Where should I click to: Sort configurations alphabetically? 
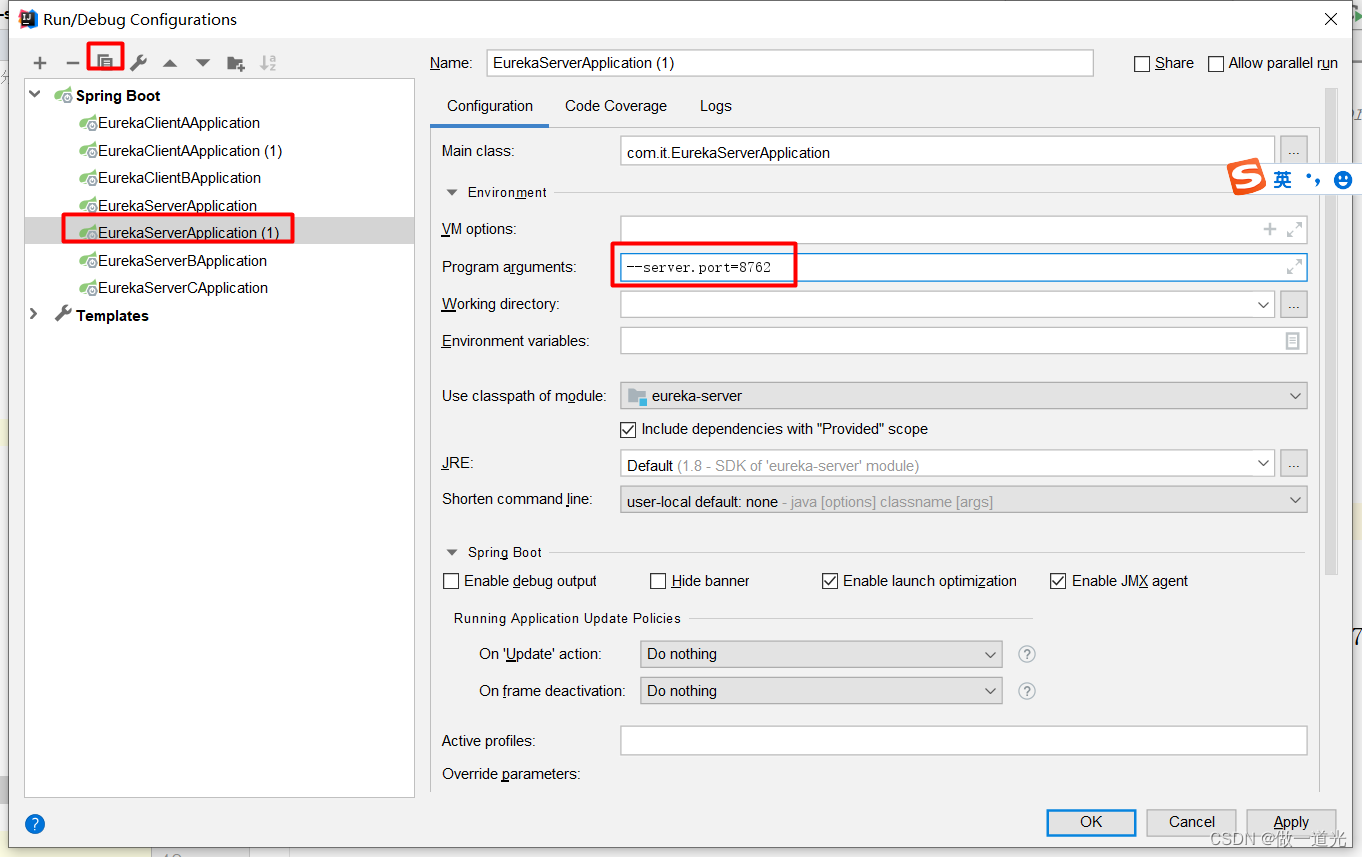pos(268,62)
